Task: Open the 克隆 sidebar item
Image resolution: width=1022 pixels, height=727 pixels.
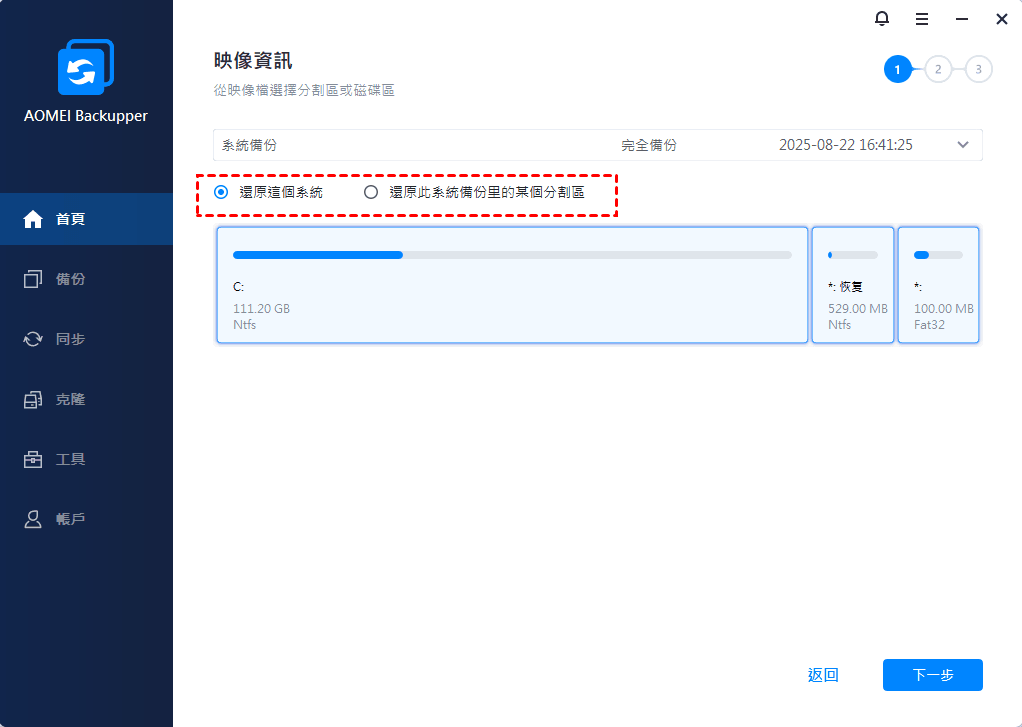Action: pos(86,399)
